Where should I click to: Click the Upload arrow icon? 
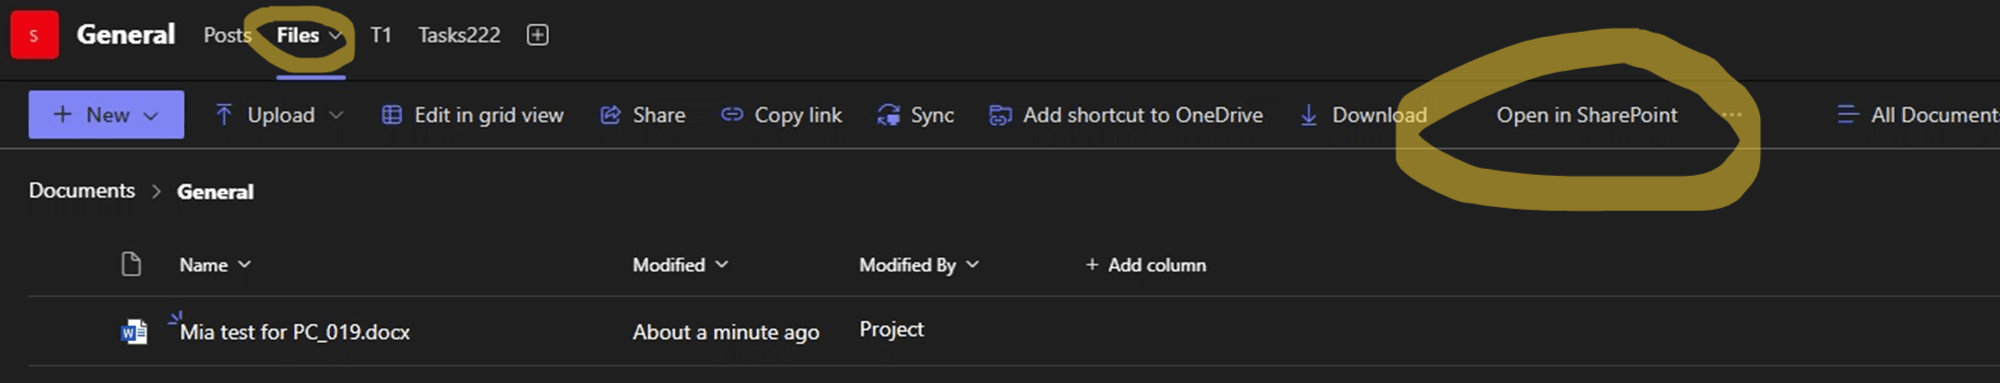coord(224,115)
